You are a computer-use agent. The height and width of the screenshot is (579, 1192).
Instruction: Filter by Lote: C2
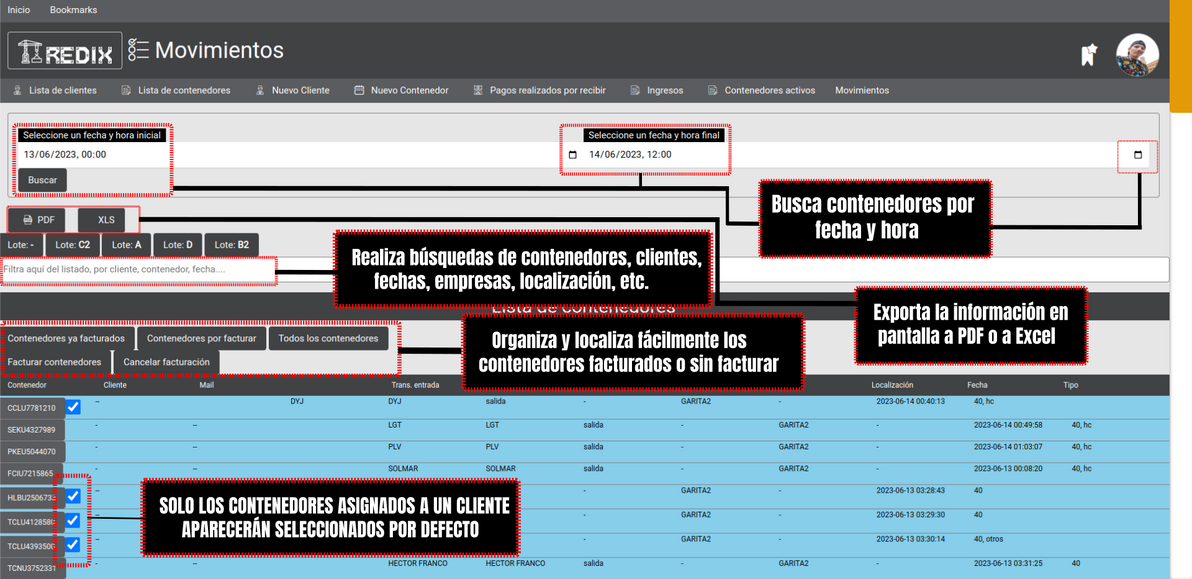tap(73, 244)
